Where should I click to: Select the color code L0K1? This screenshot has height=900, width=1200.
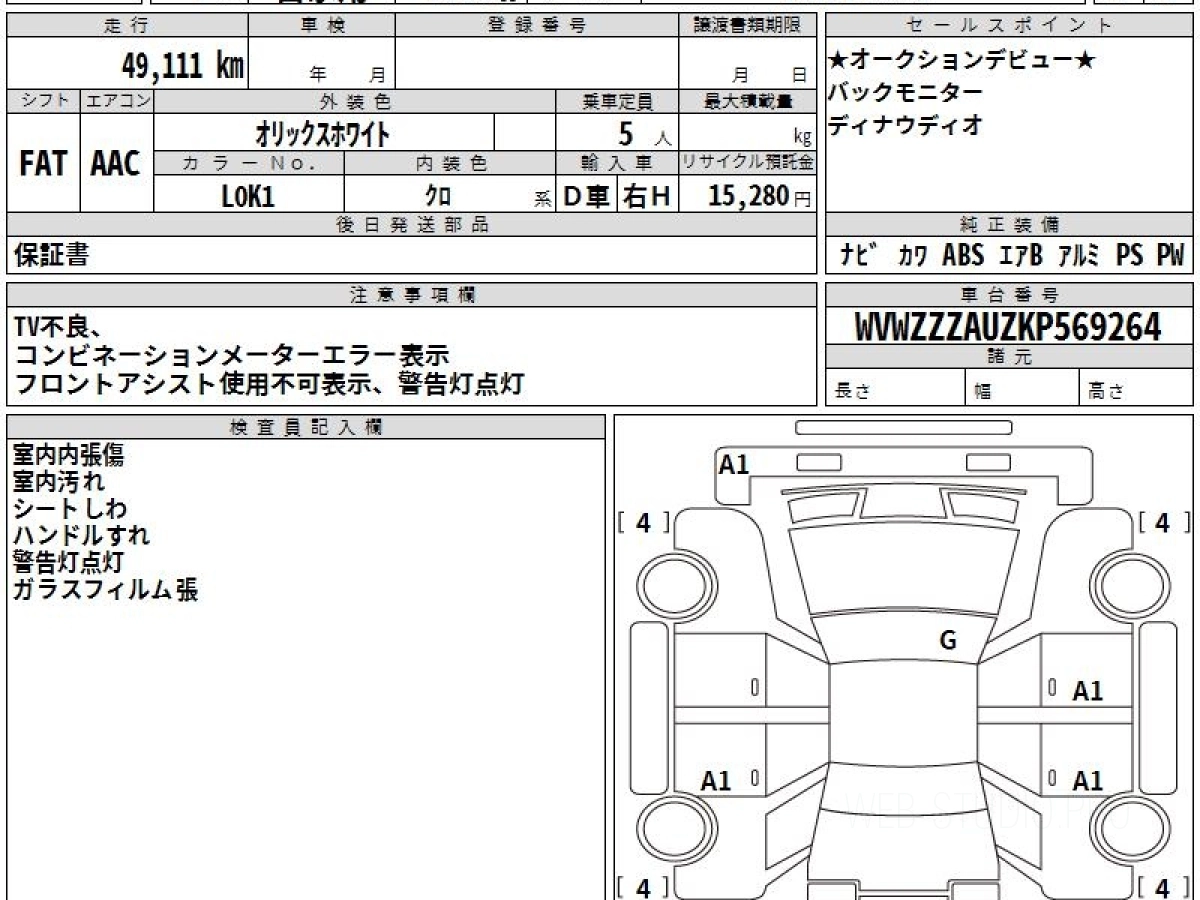click(x=248, y=196)
